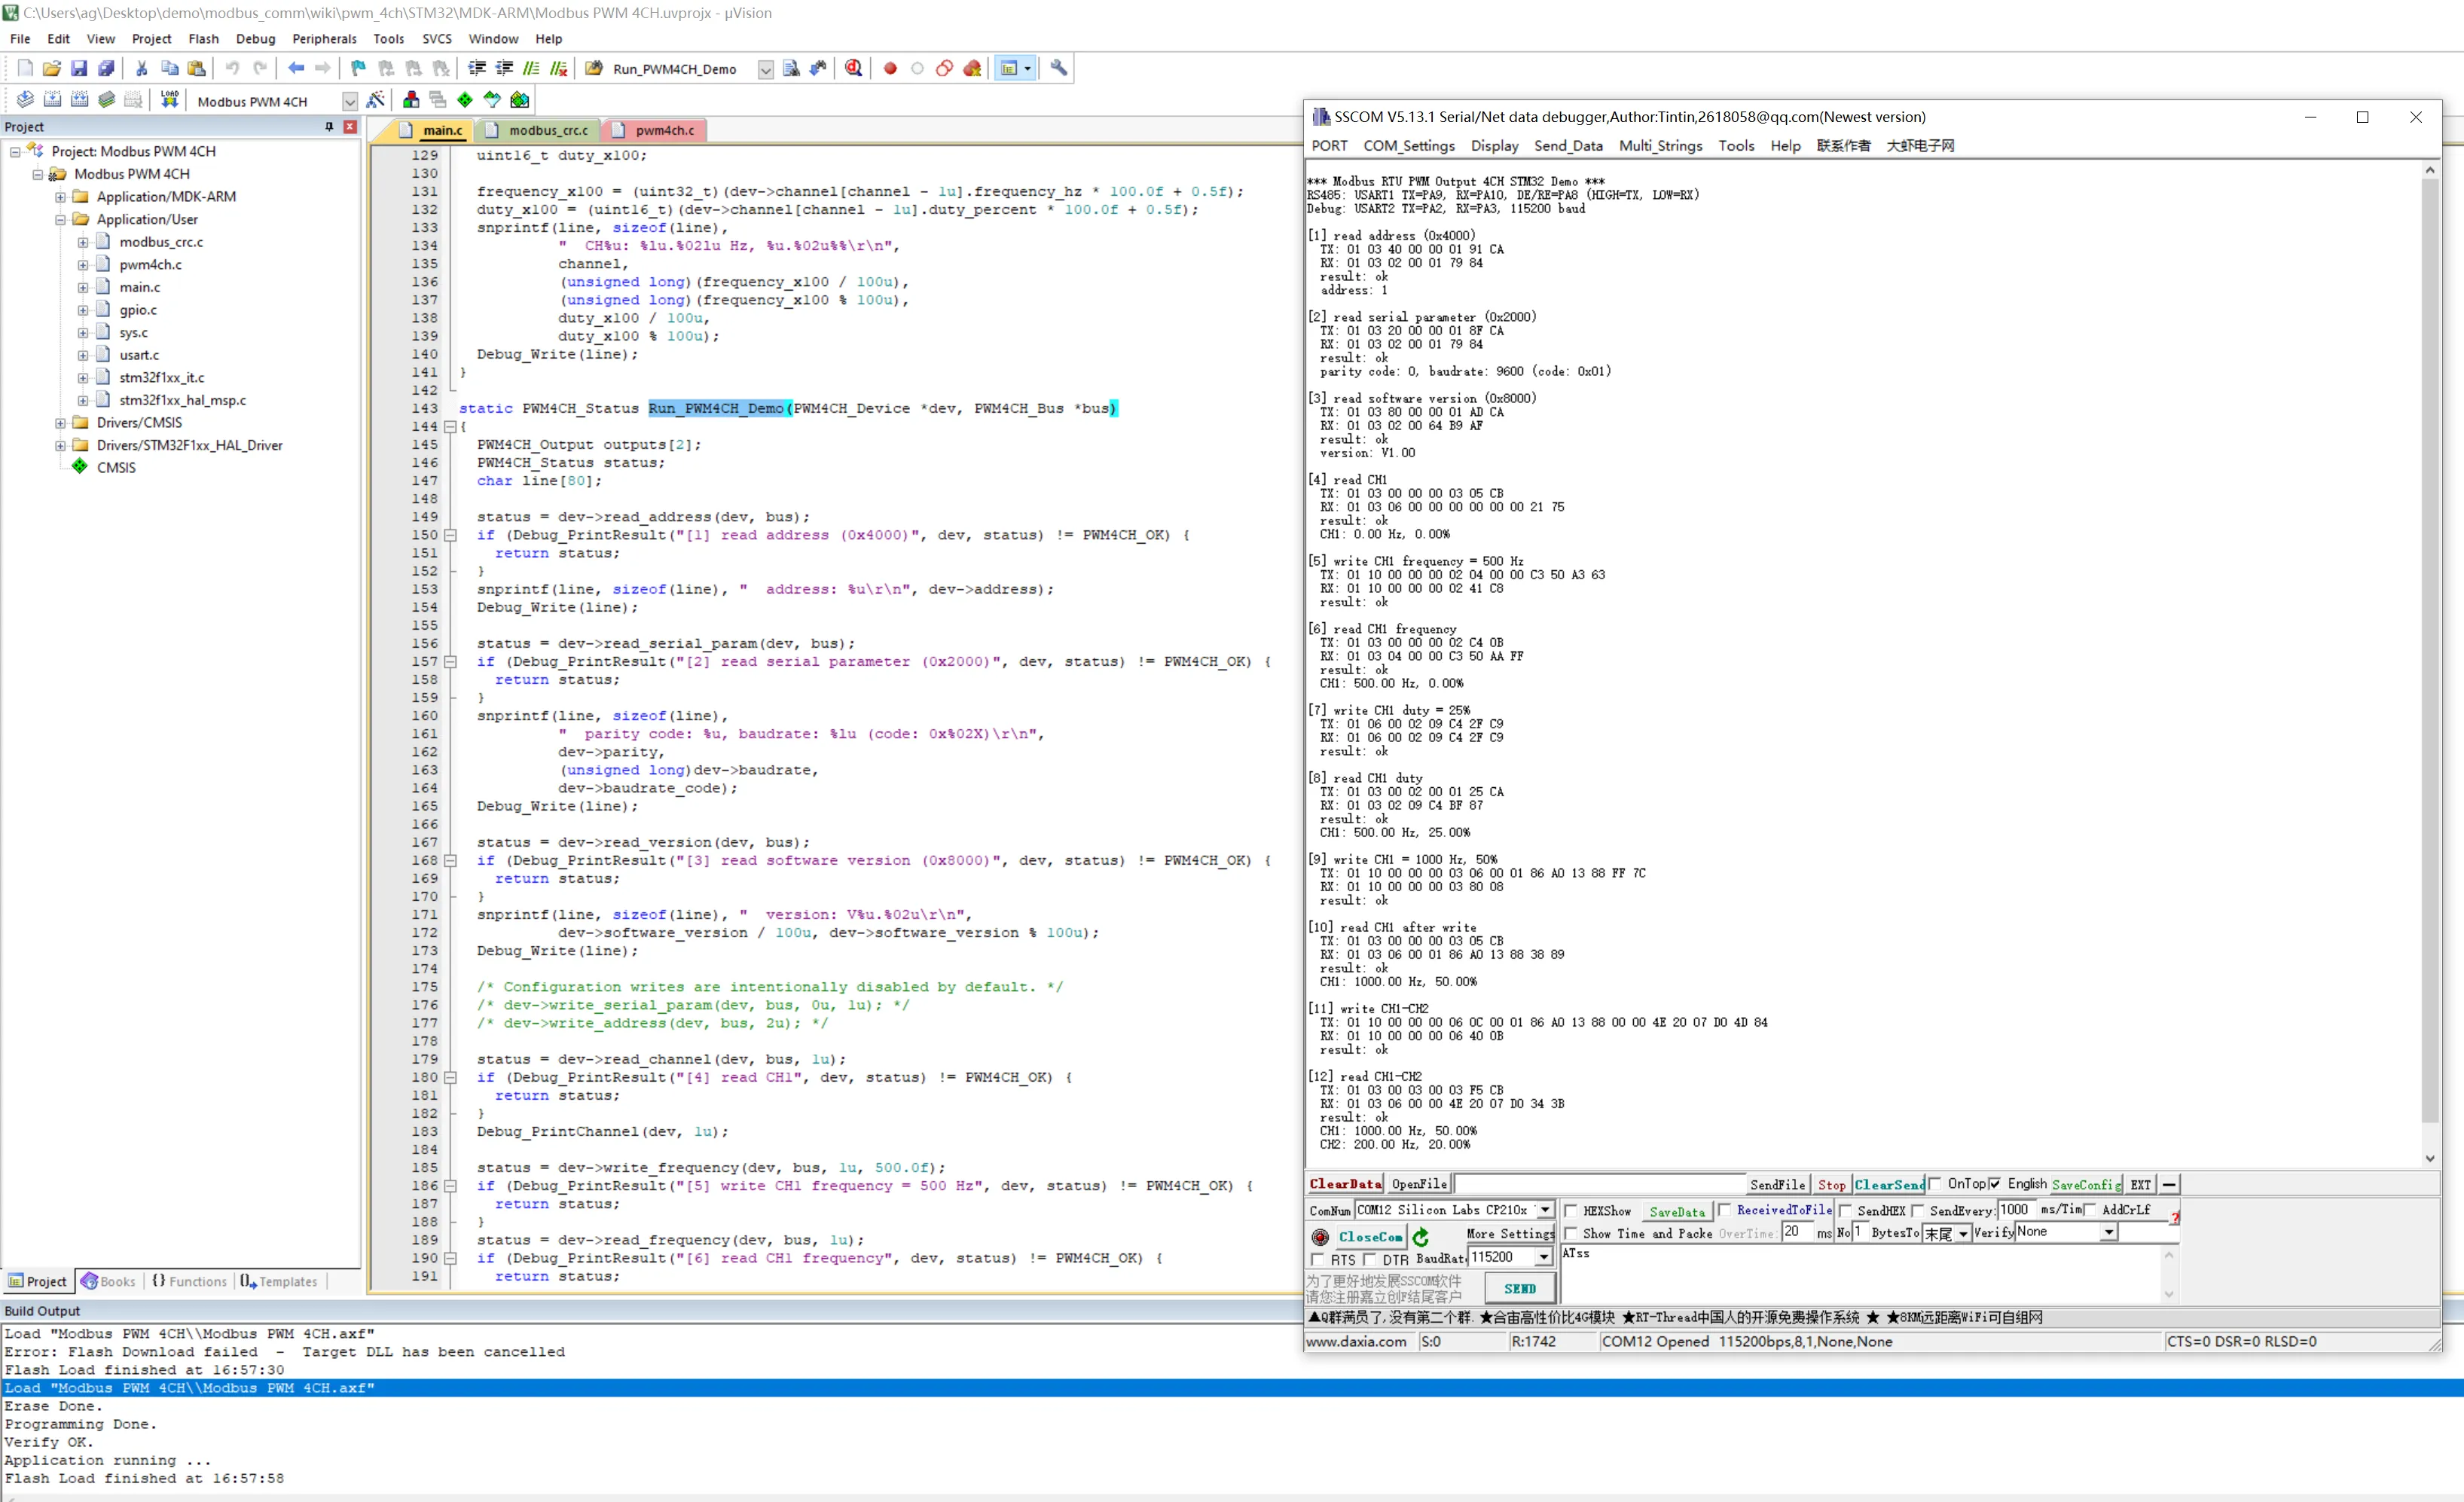2464x1502 pixels.
Task: Click the Kill All Breakpoints icon
Action: (x=972, y=68)
